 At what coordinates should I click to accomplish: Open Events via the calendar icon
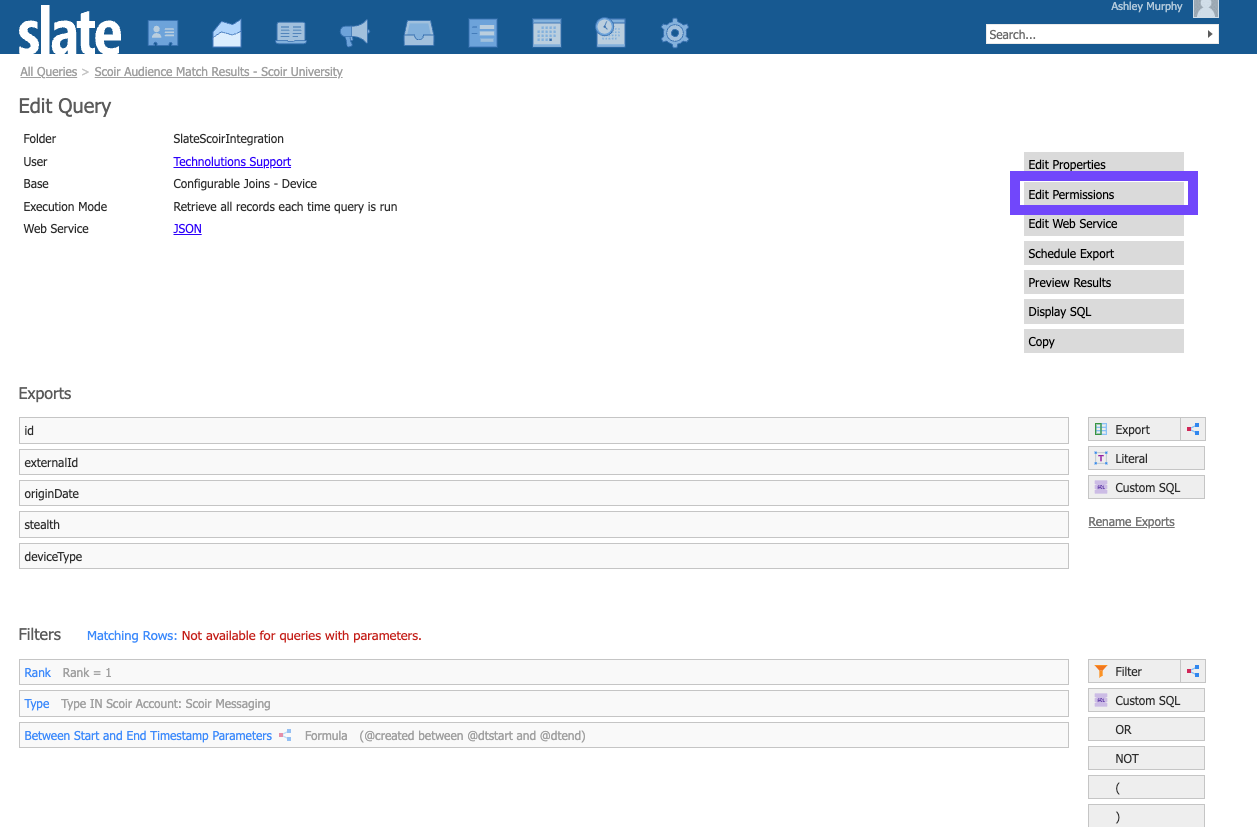(547, 33)
